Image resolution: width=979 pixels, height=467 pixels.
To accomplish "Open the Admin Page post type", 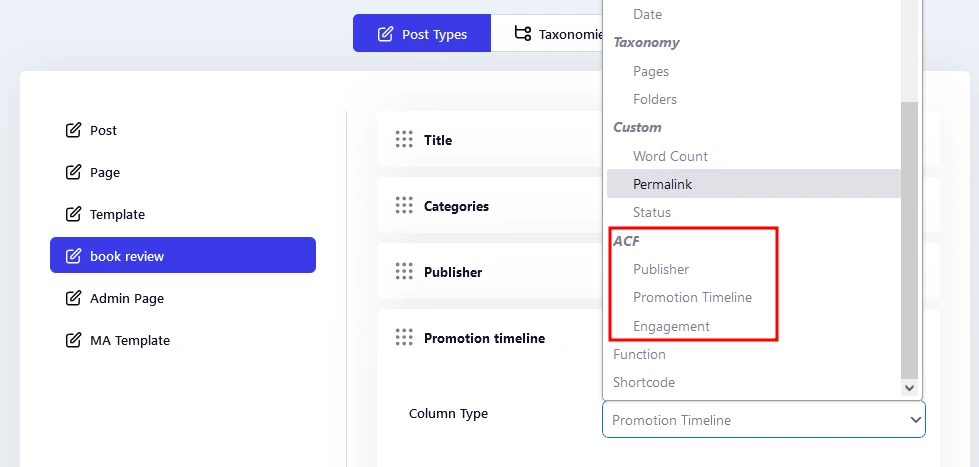I will (183, 298).
